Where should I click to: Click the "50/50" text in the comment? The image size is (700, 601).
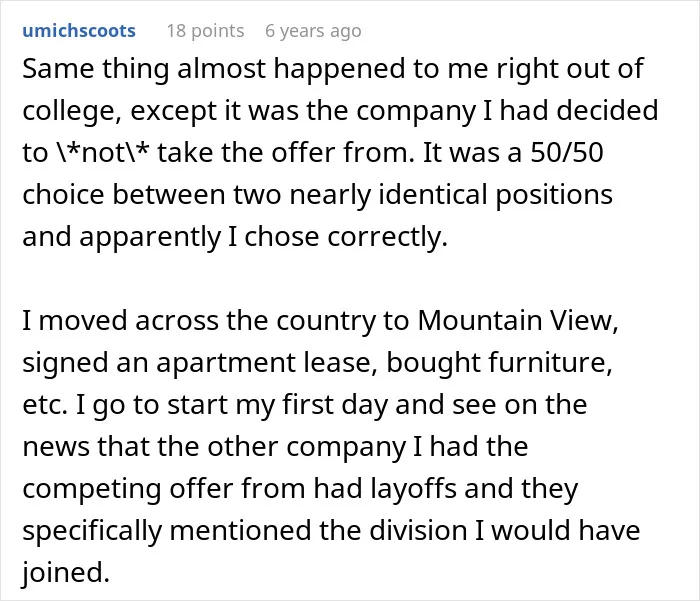[567, 152]
